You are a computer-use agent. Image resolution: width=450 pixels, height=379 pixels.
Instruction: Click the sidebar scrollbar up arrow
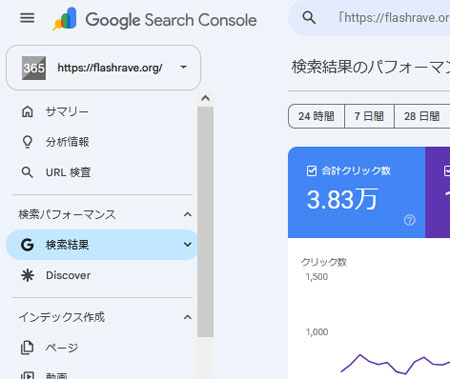tap(205, 98)
